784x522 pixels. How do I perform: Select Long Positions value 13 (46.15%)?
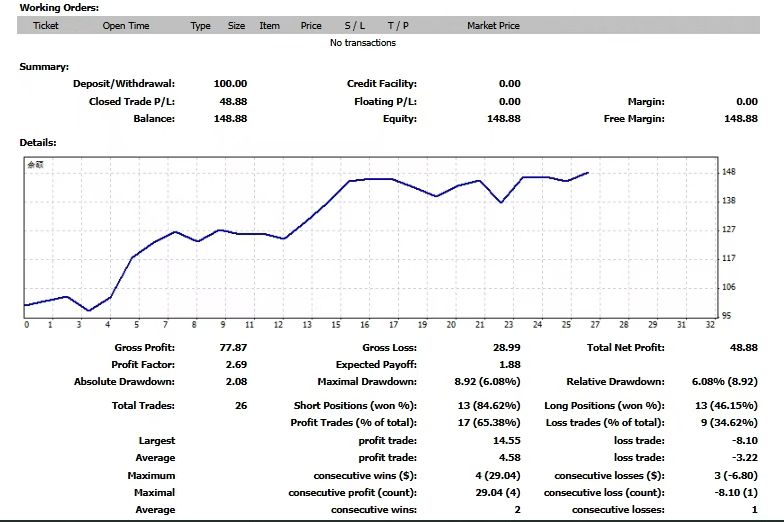coord(726,406)
